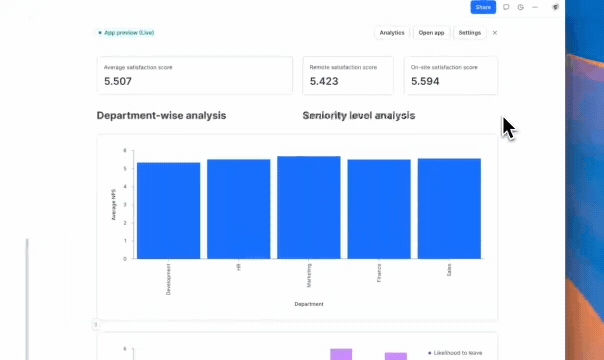
Task: Toggle the Likelihood to leave legend item
Action: (x=455, y=353)
